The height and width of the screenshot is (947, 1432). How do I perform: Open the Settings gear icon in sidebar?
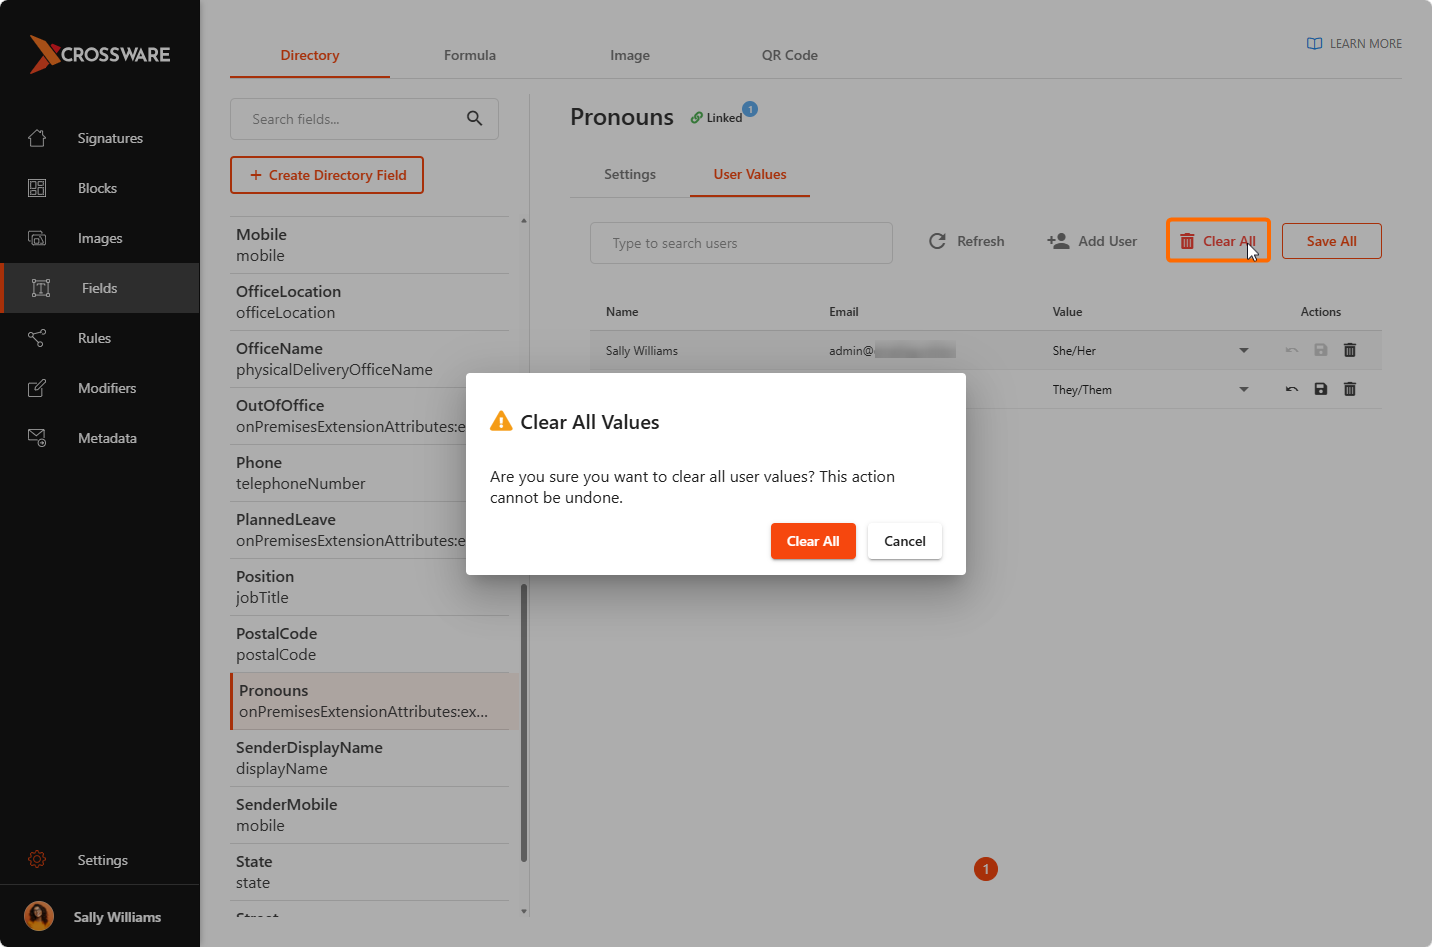click(37, 860)
